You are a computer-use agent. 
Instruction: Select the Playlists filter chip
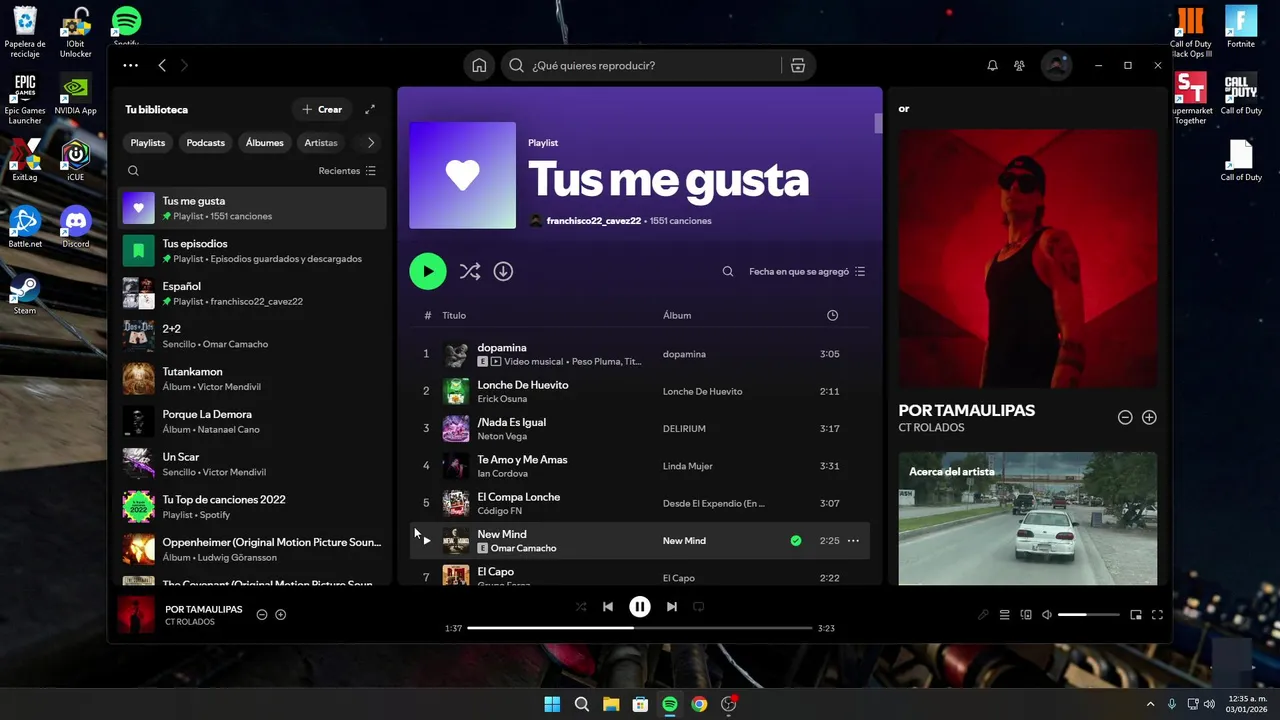[148, 142]
